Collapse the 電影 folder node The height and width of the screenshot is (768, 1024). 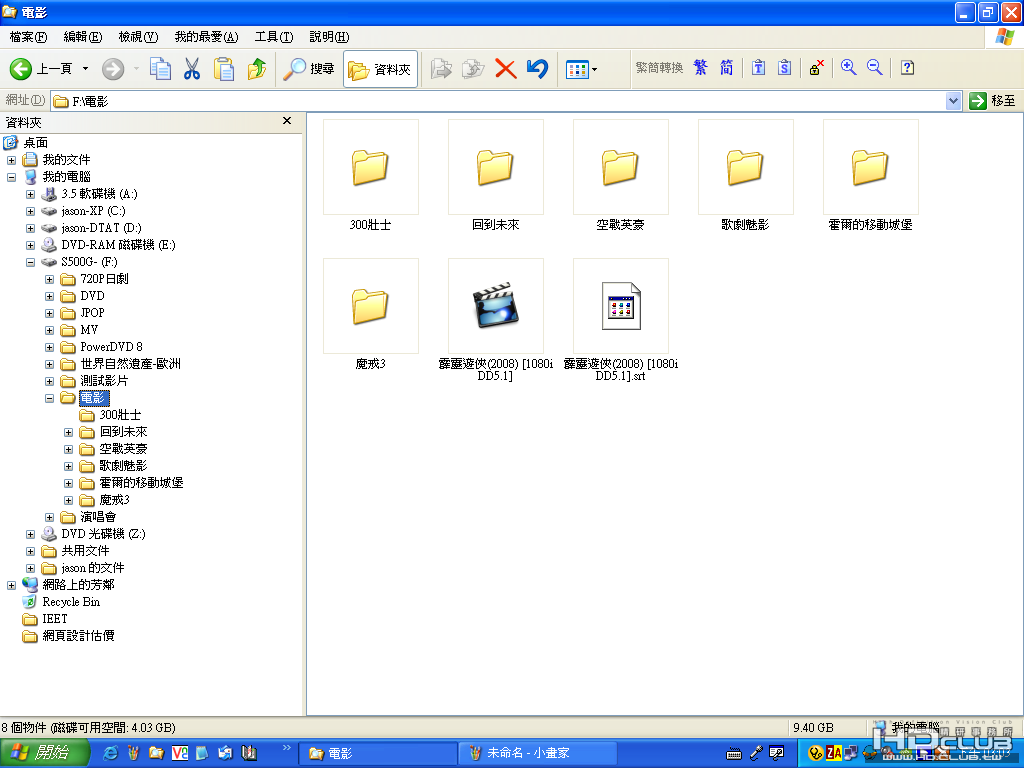click(49, 398)
